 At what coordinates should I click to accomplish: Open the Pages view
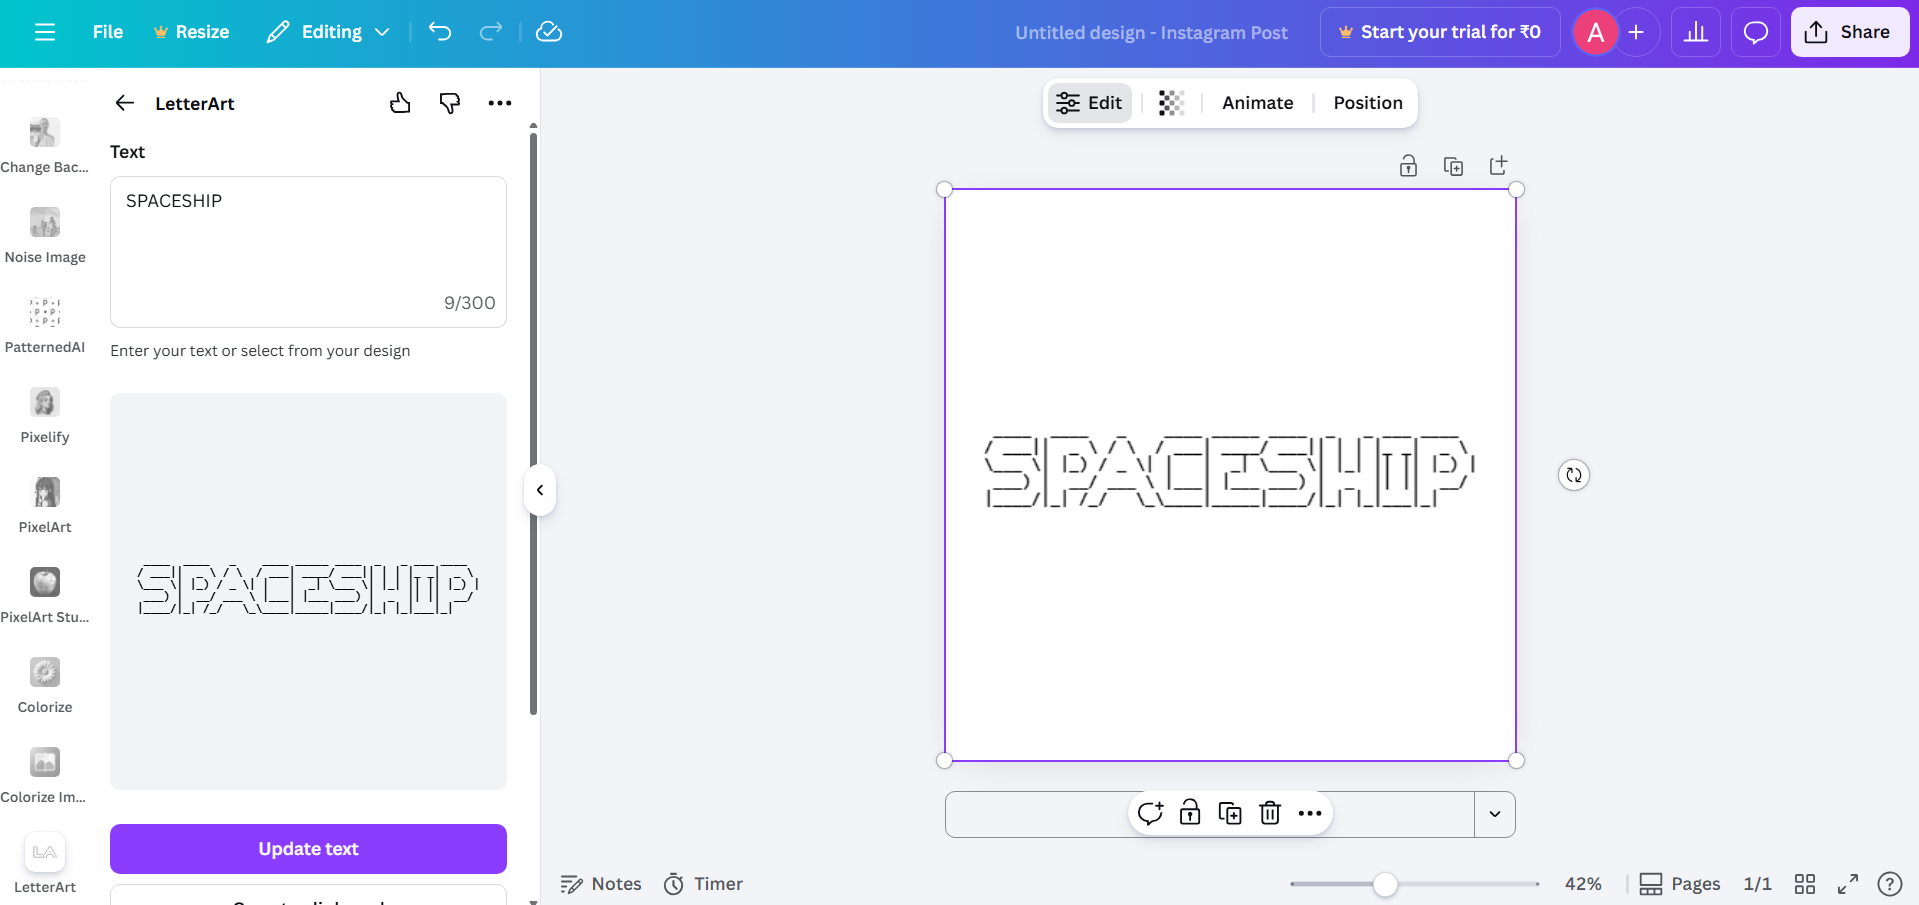tap(1680, 884)
